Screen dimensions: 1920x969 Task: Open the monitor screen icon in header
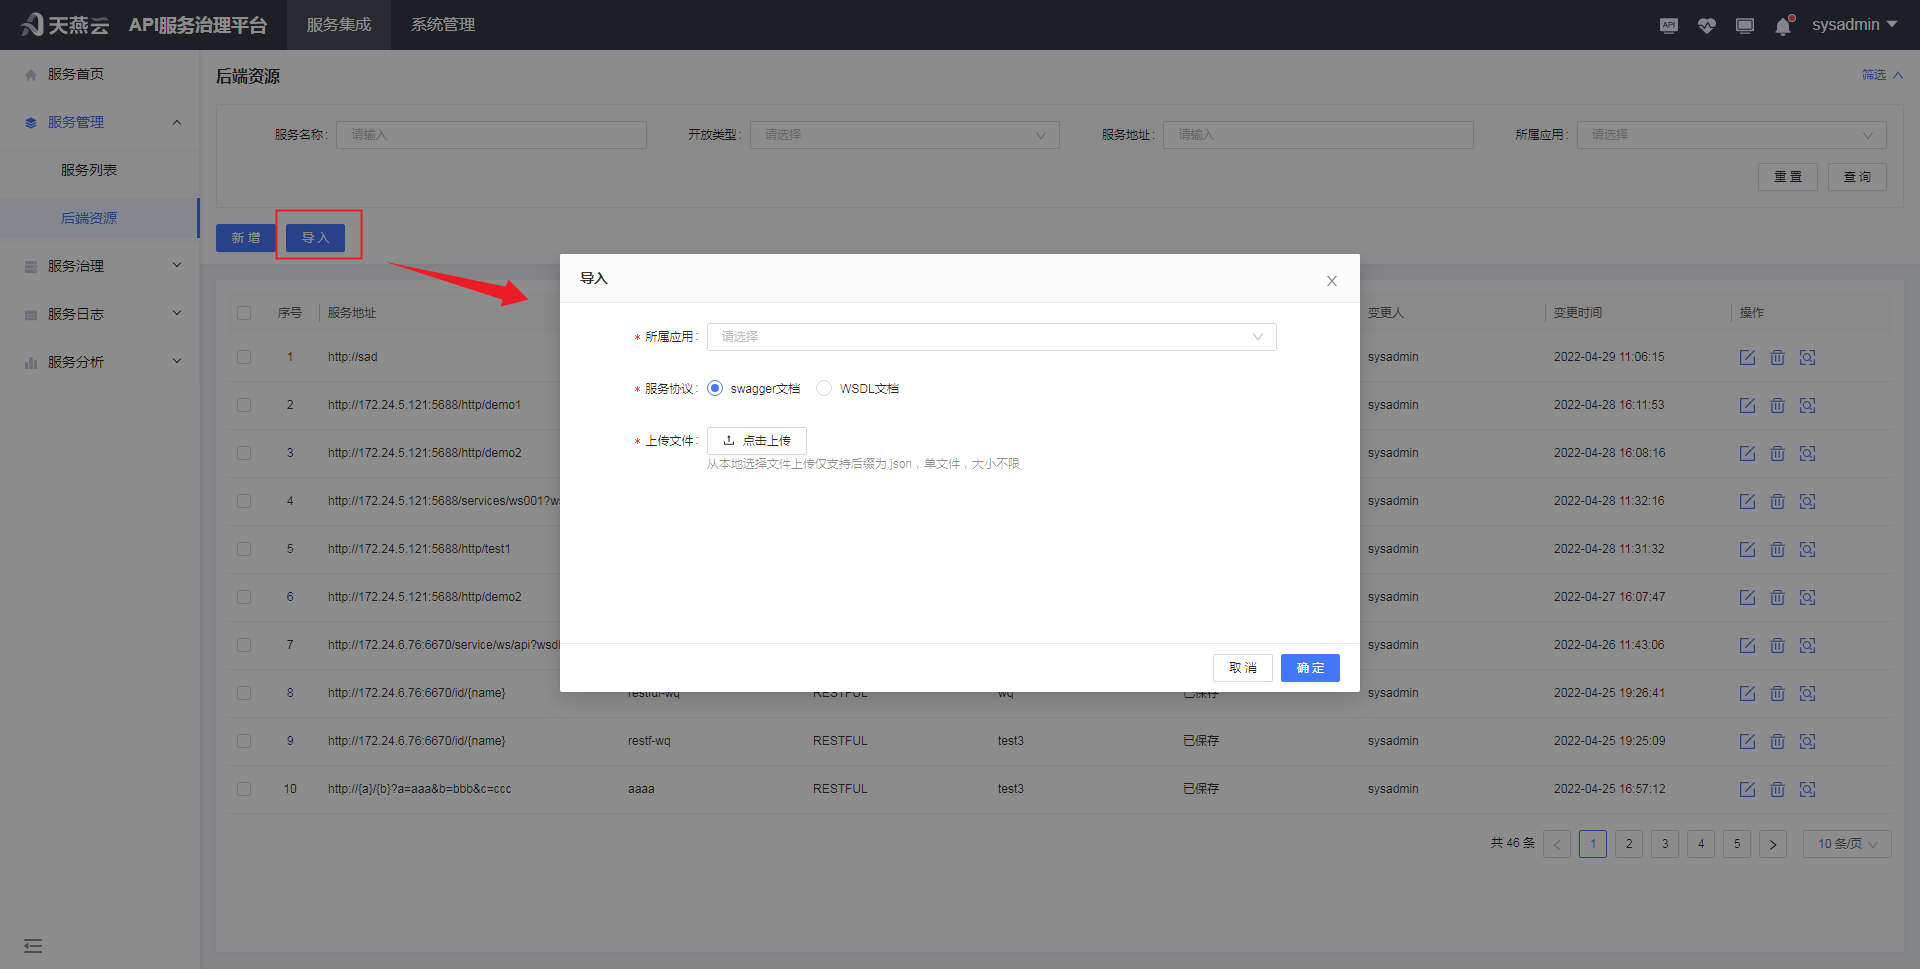point(1744,25)
